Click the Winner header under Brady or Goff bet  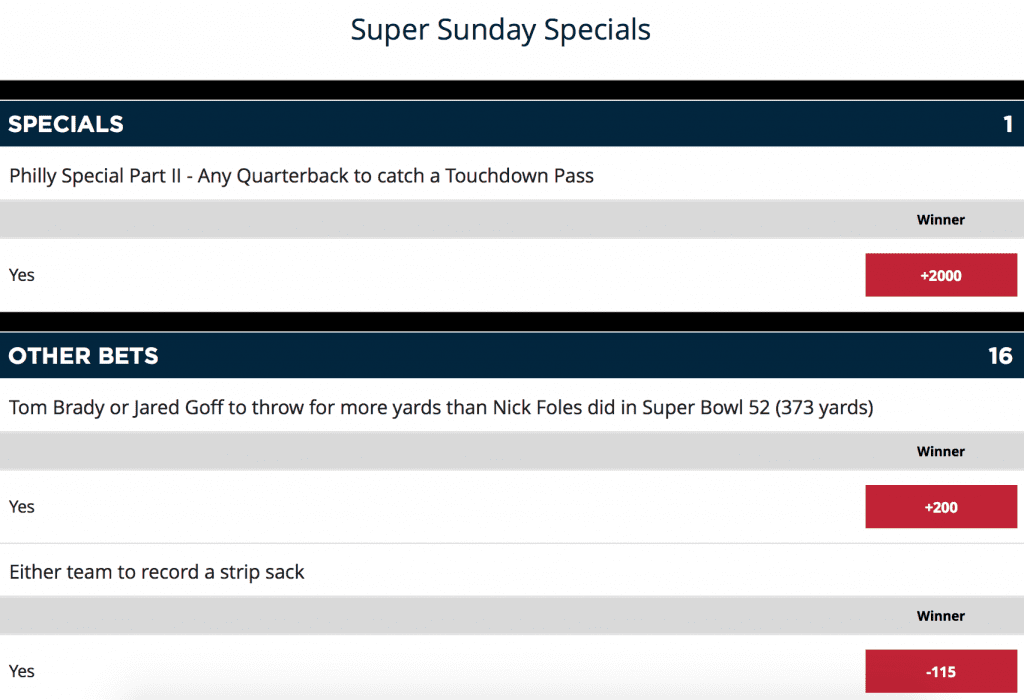click(x=940, y=452)
